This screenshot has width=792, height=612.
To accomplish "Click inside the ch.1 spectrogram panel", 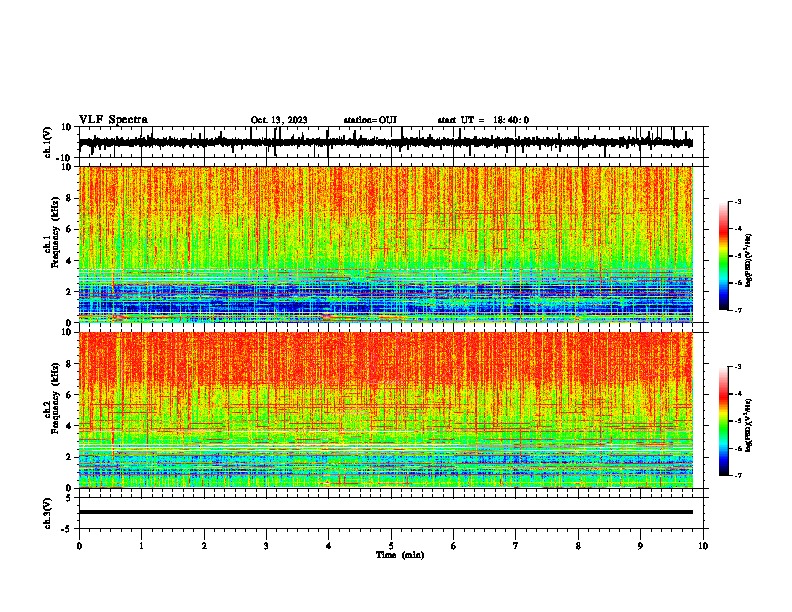I will point(386,244).
